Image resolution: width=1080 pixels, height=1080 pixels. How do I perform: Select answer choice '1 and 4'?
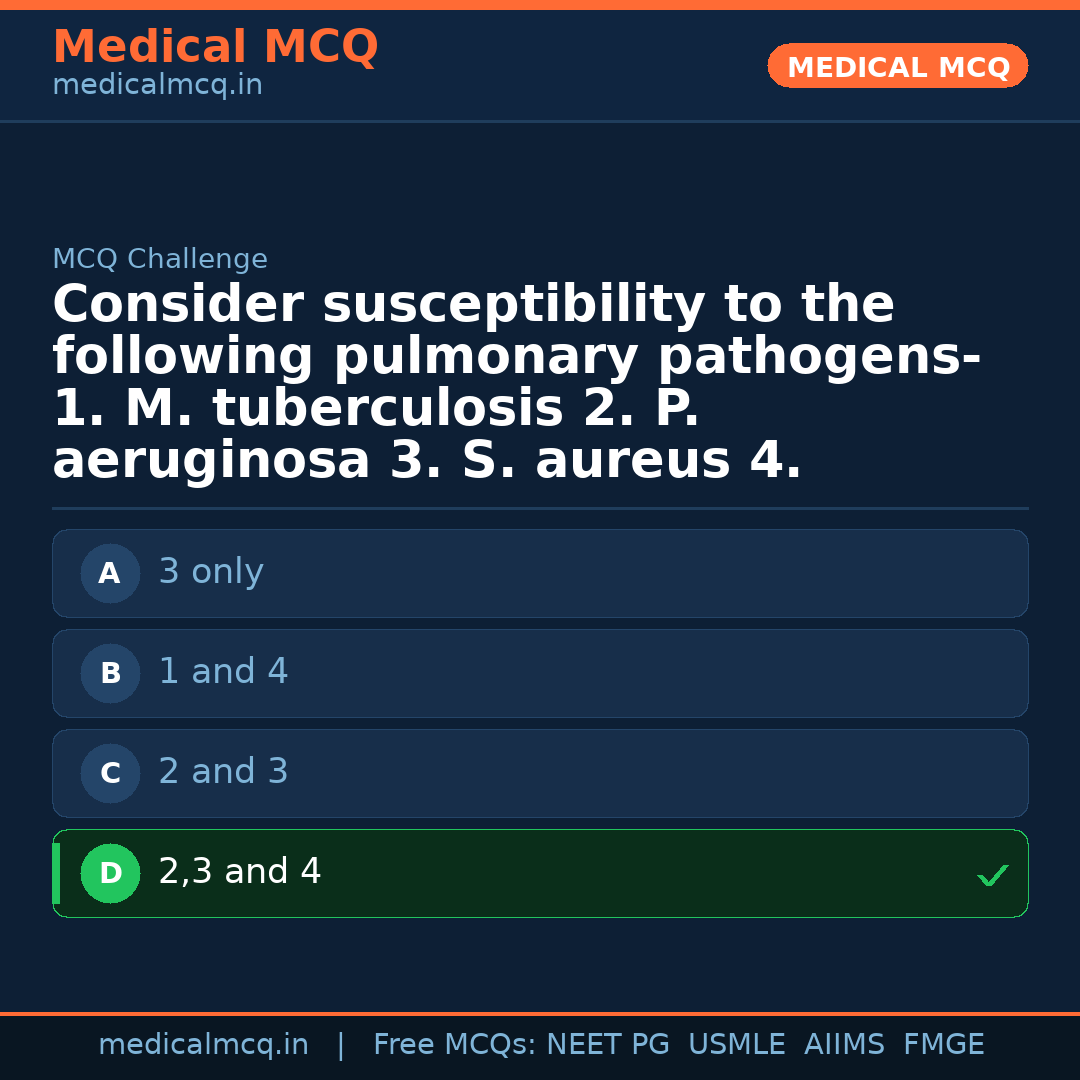[540, 673]
